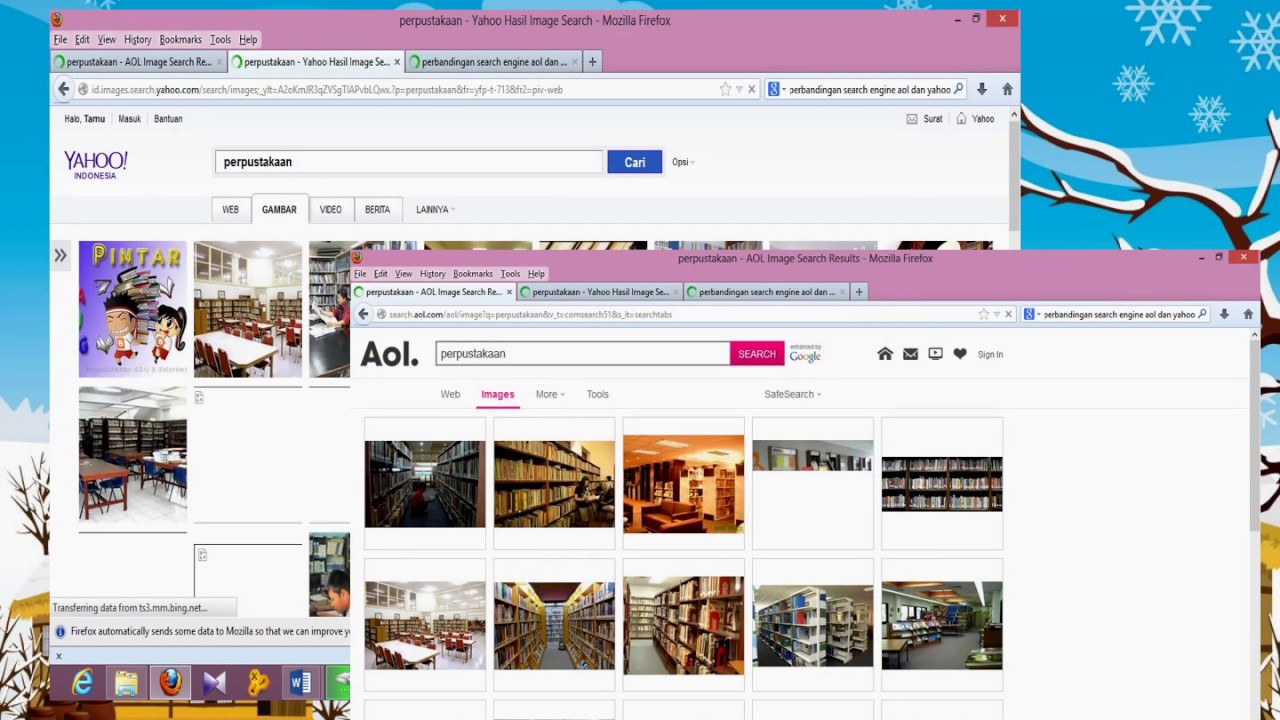Click Bantuan link on Yahoo
Screen dimensions: 1280x720
click(168, 119)
